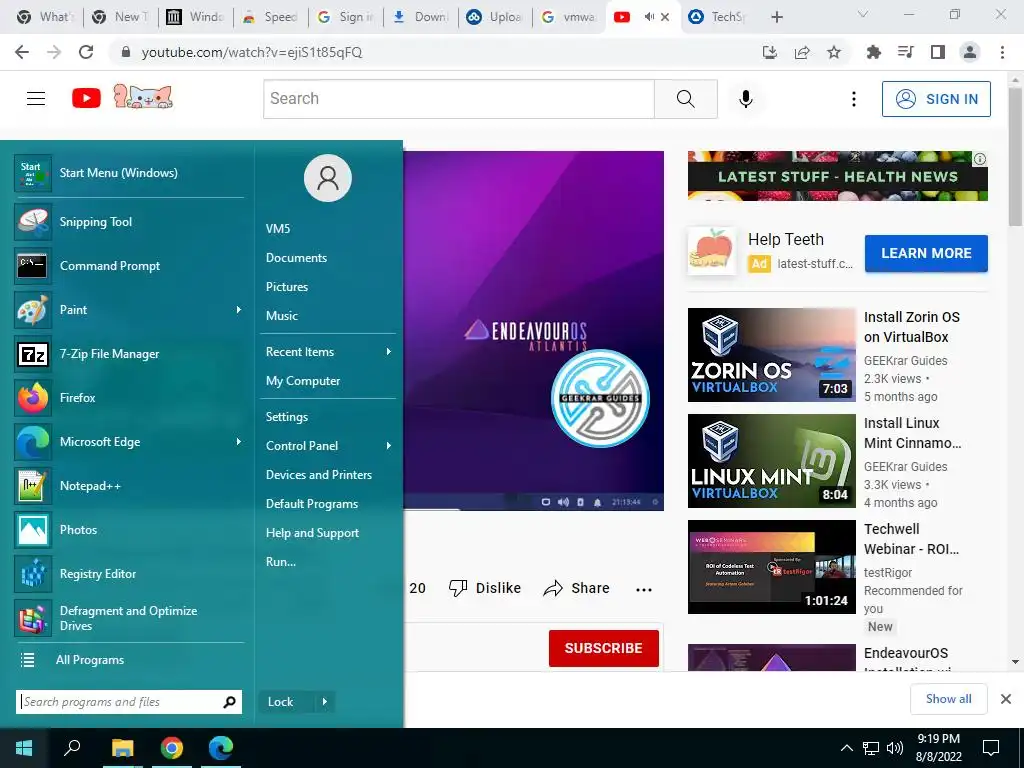Click the volume icon in system tray

click(x=895, y=748)
